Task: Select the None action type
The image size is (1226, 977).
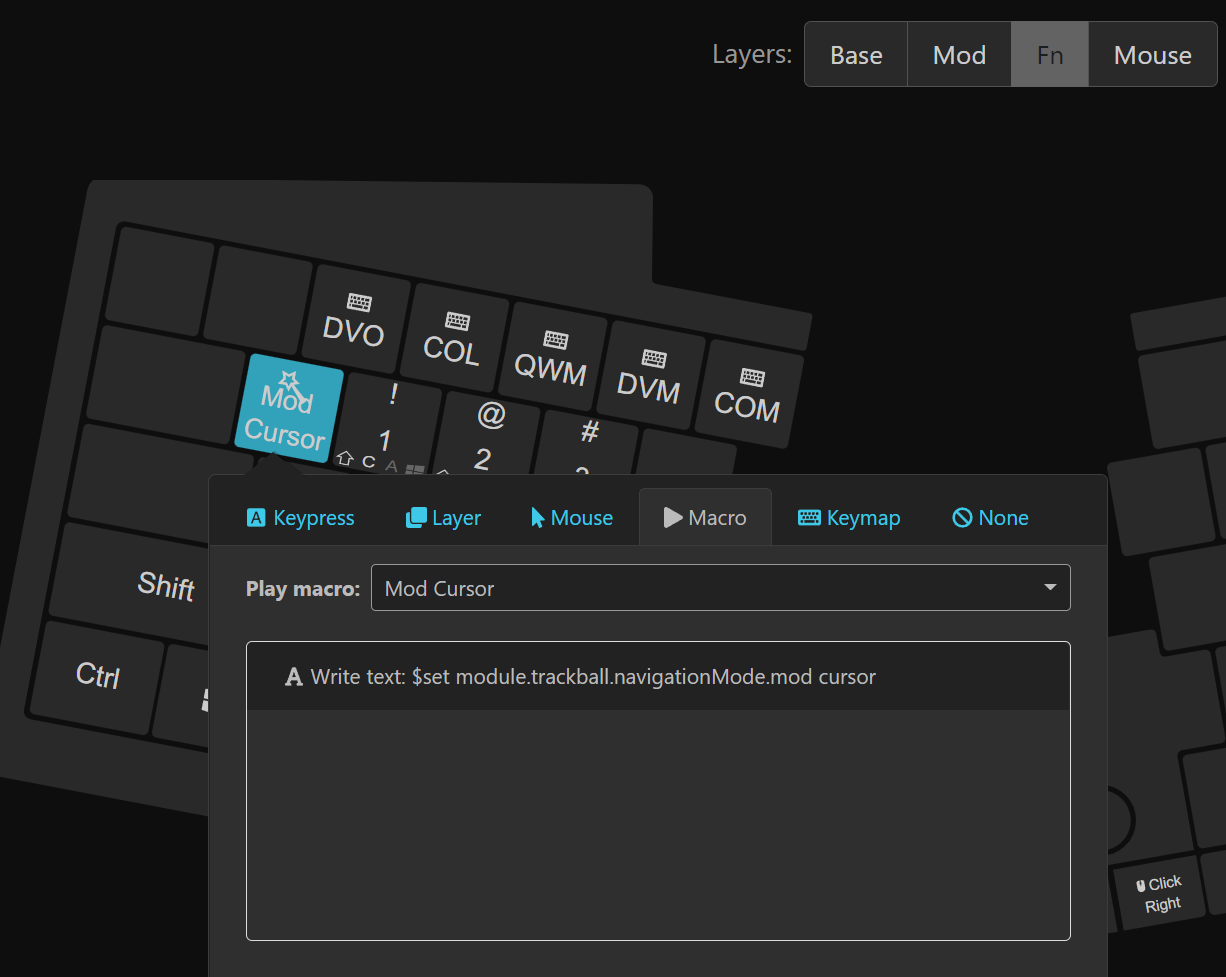Action: click(989, 517)
